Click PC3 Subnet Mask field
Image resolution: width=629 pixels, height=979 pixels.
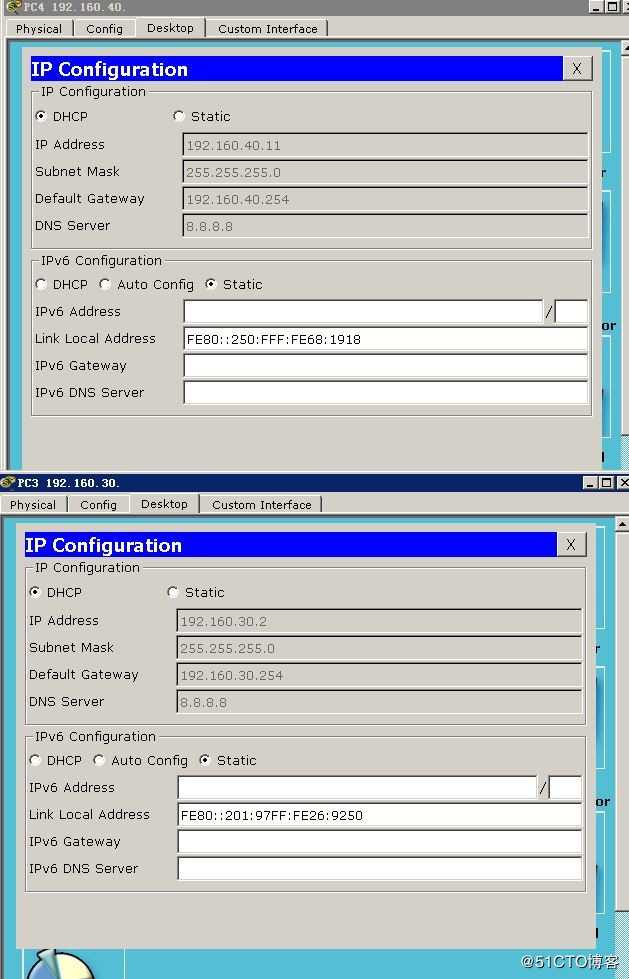click(379, 648)
